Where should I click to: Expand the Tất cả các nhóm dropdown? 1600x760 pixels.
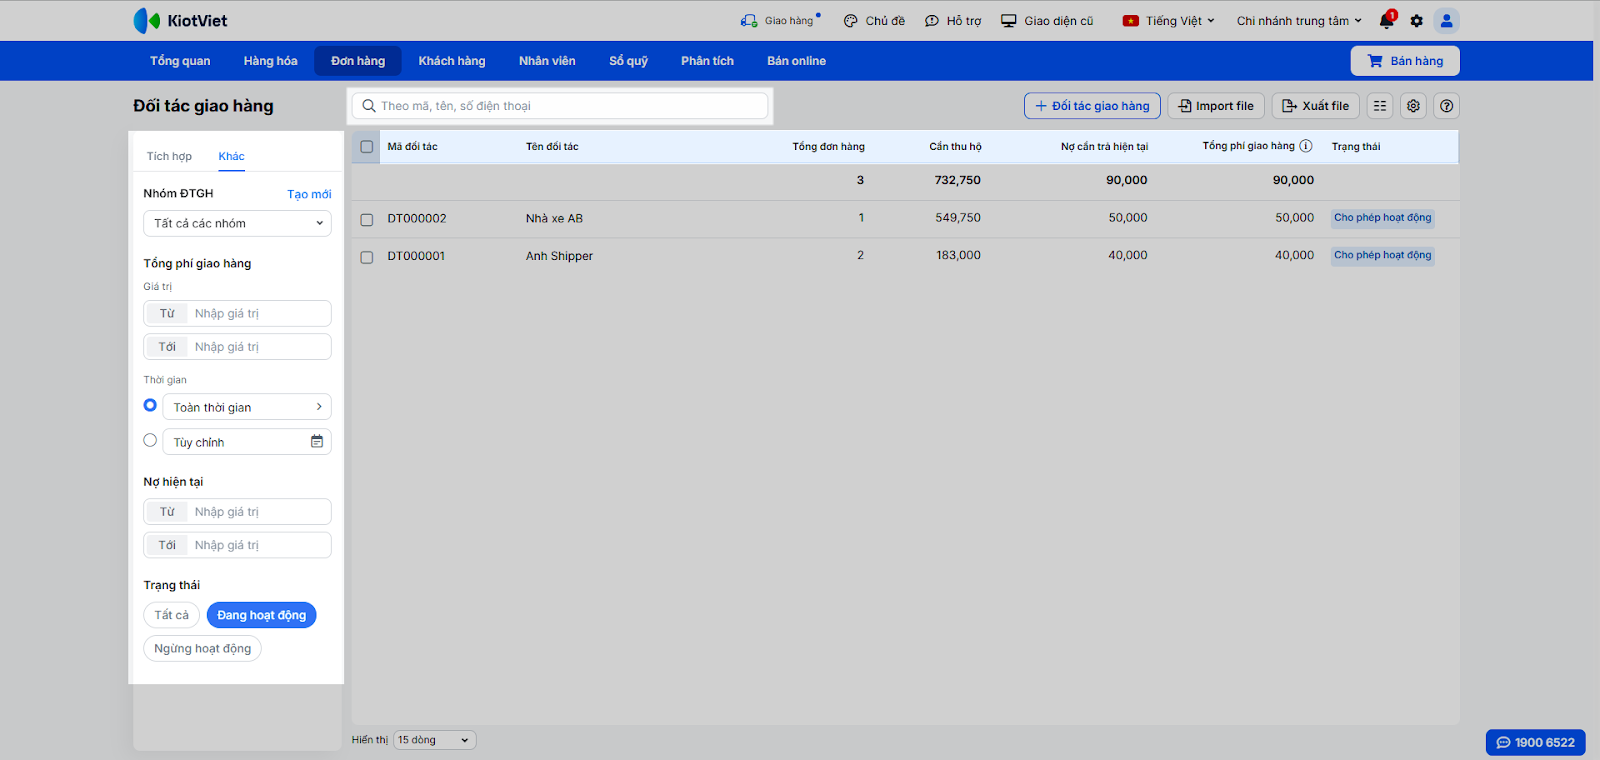click(237, 223)
